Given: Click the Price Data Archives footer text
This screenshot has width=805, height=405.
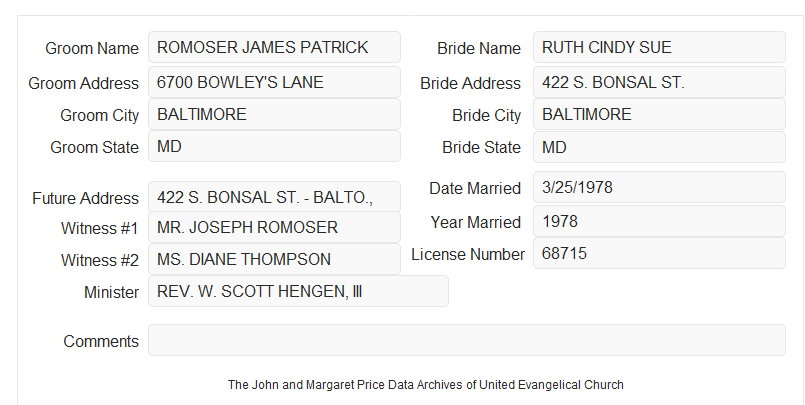Looking at the screenshot, I should pos(426,384).
